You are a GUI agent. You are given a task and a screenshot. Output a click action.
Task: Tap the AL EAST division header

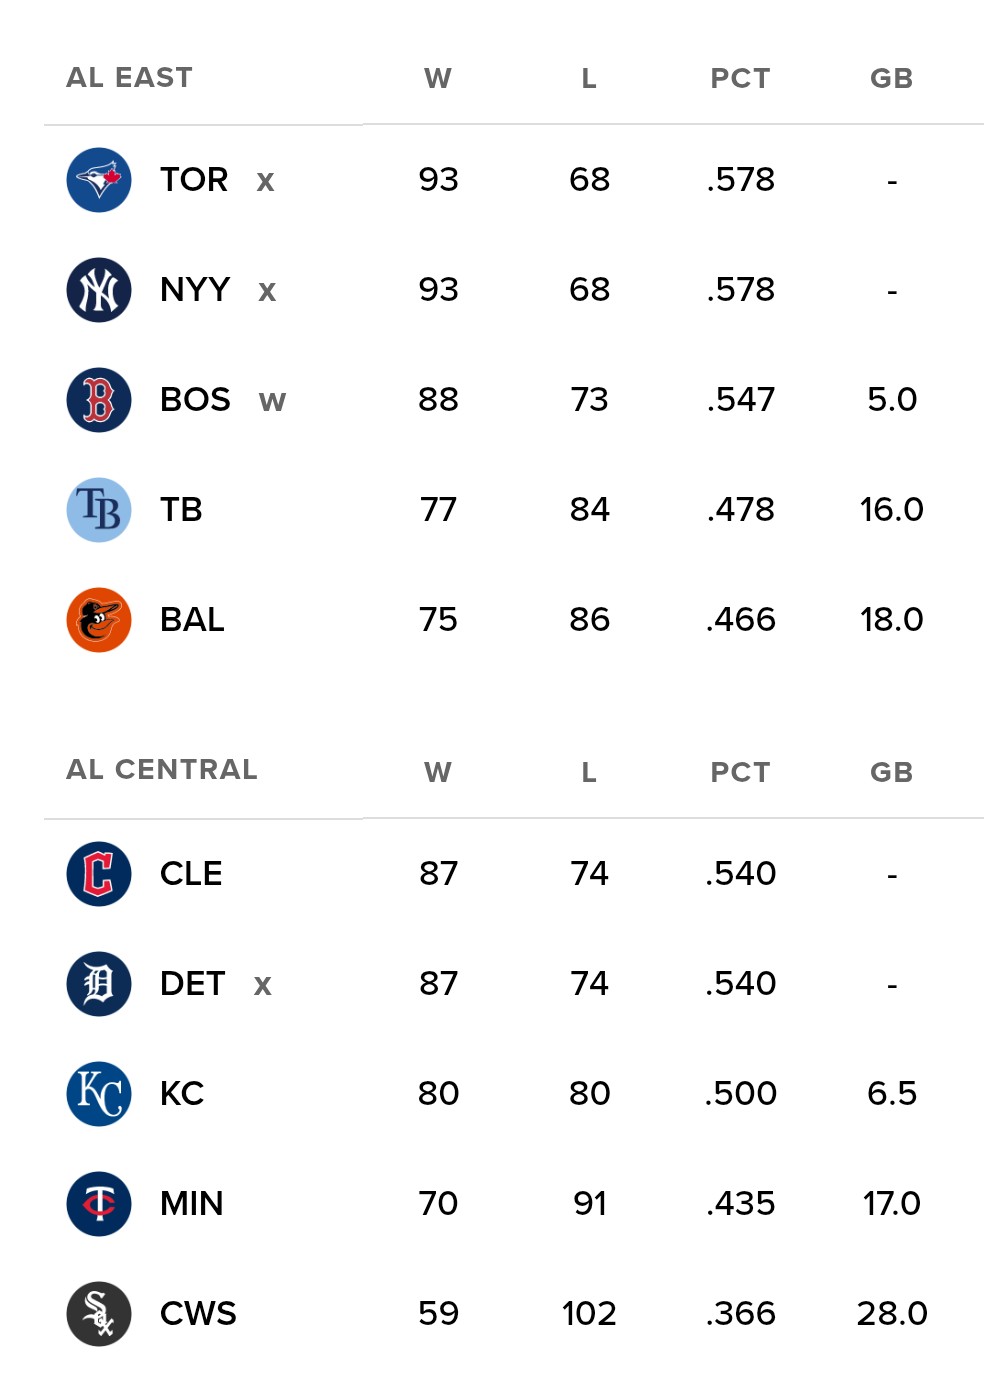129,78
